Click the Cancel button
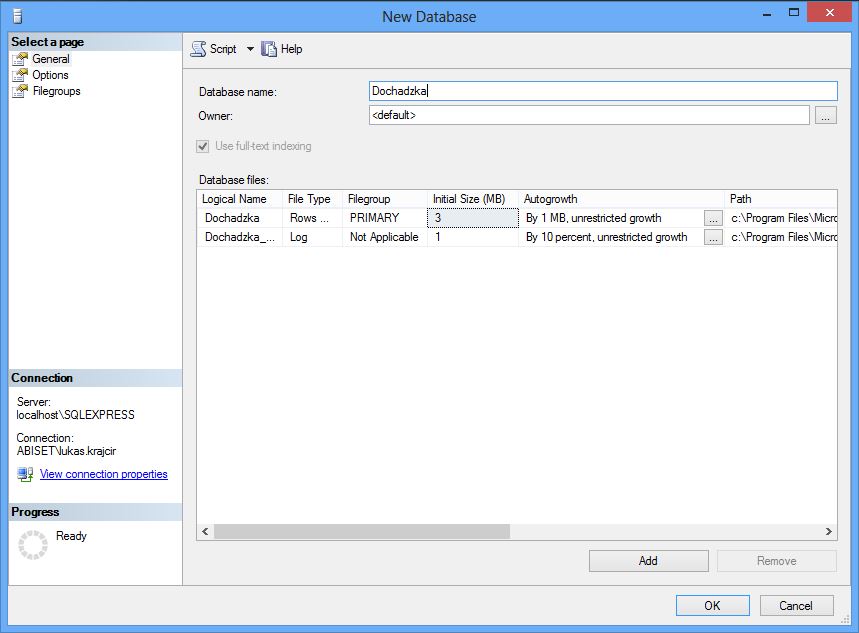Image resolution: width=859 pixels, height=633 pixels. 797,606
